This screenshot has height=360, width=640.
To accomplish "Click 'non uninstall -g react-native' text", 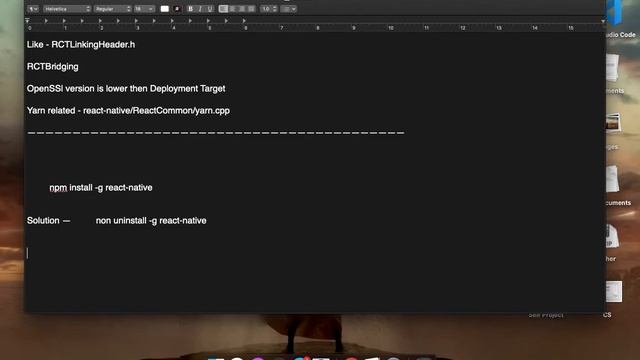I will coord(151,220).
